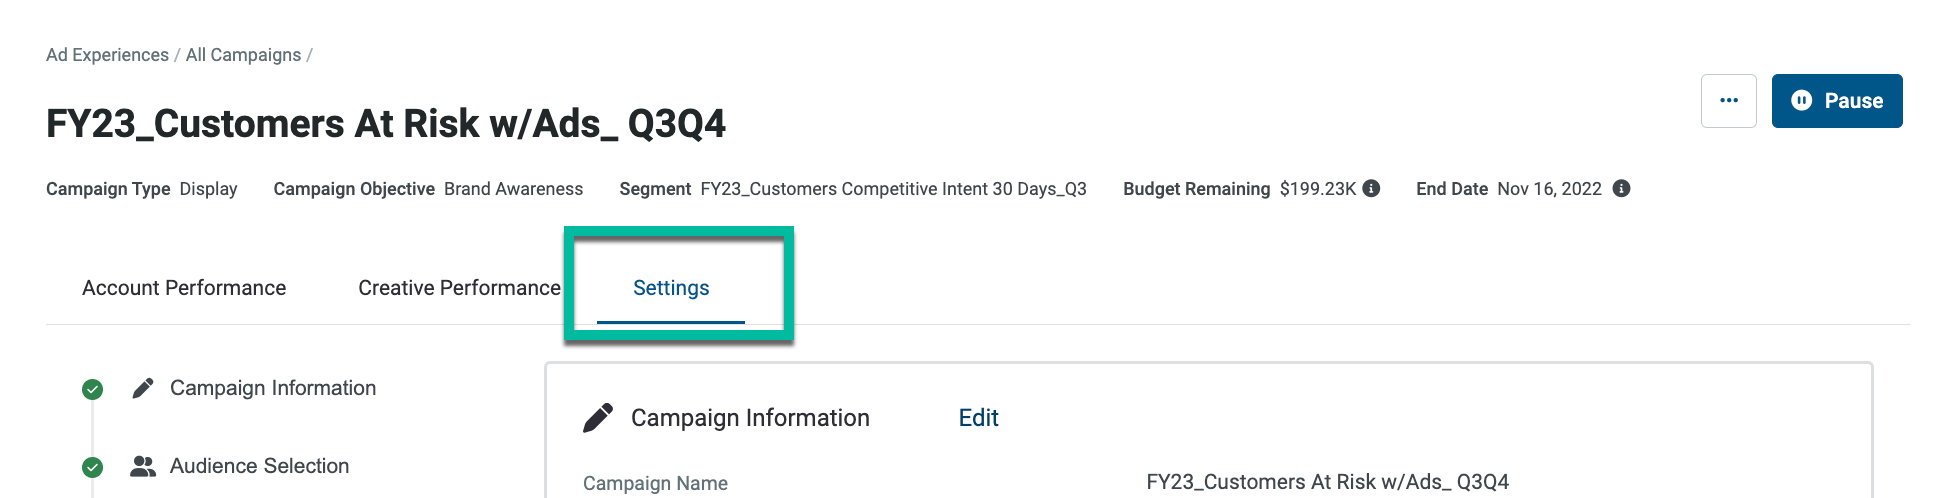Go to Ad Experiences breadcrumb
Image resolution: width=1942 pixels, height=498 pixels.
107,55
